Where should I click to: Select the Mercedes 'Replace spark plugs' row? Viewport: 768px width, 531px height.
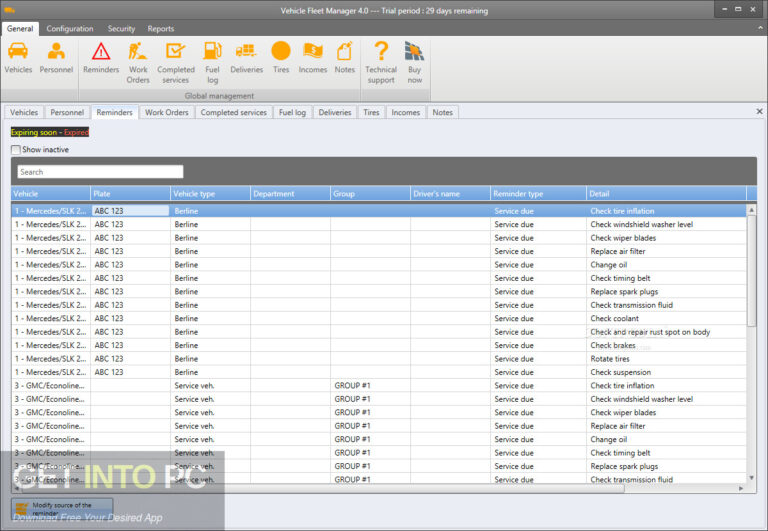pyautogui.click(x=379, y=291)
